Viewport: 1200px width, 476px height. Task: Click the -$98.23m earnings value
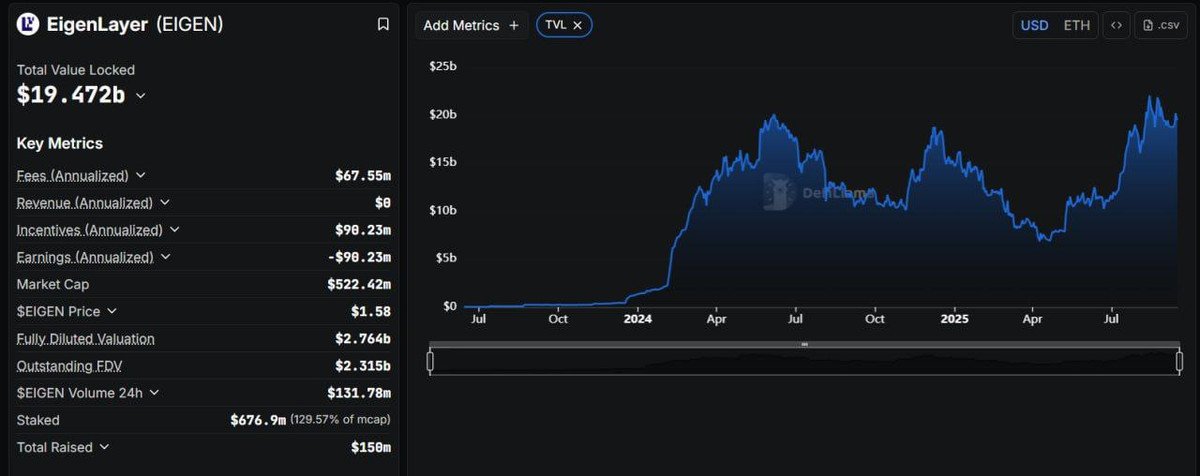click(359, 257)
